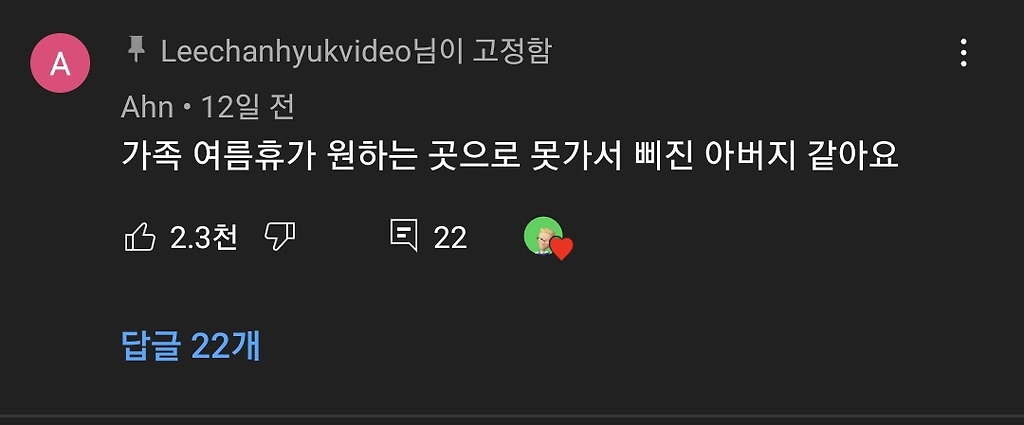This screenshot has width=1024, height=425.
Task: Click the 2.3천 like count
Action: (x=204, y=237)
